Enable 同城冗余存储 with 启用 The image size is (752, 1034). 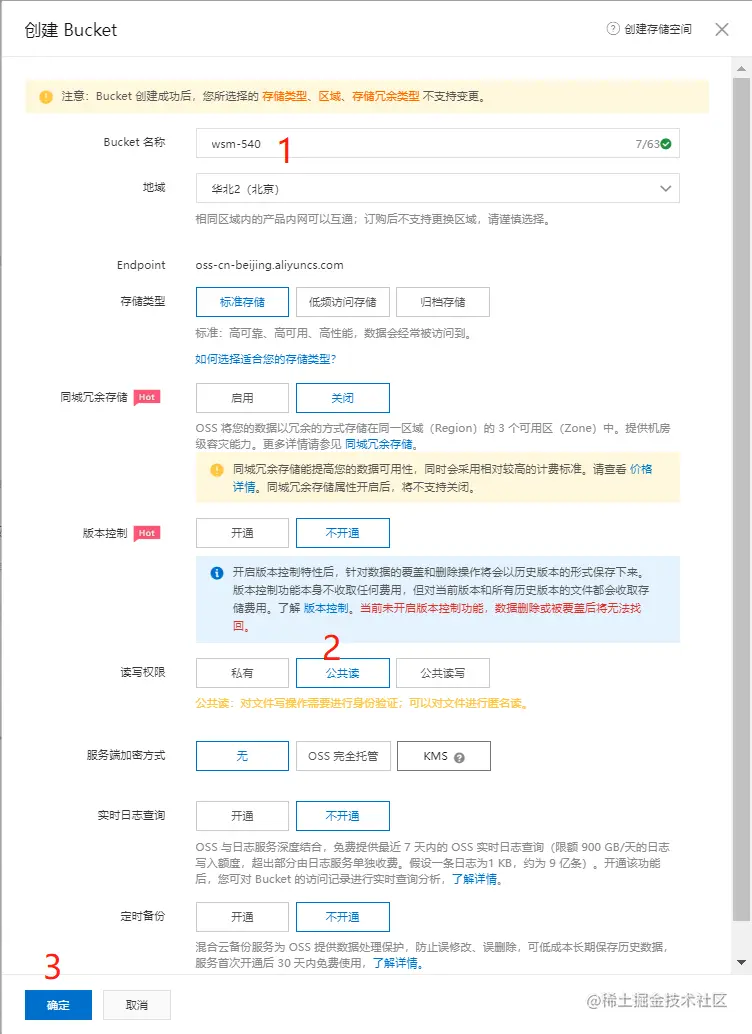(x=242, y=398)
